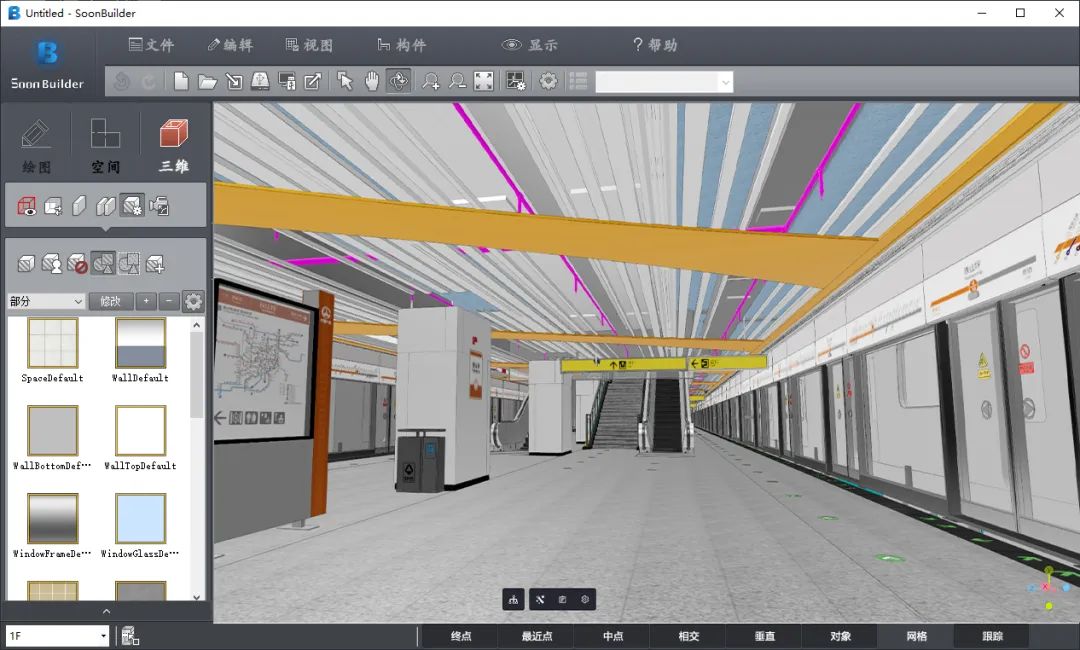This screenshot has height=650, width=1080.
Task: Expand the empty combo box on the toolbar
Action: (727, 81)
